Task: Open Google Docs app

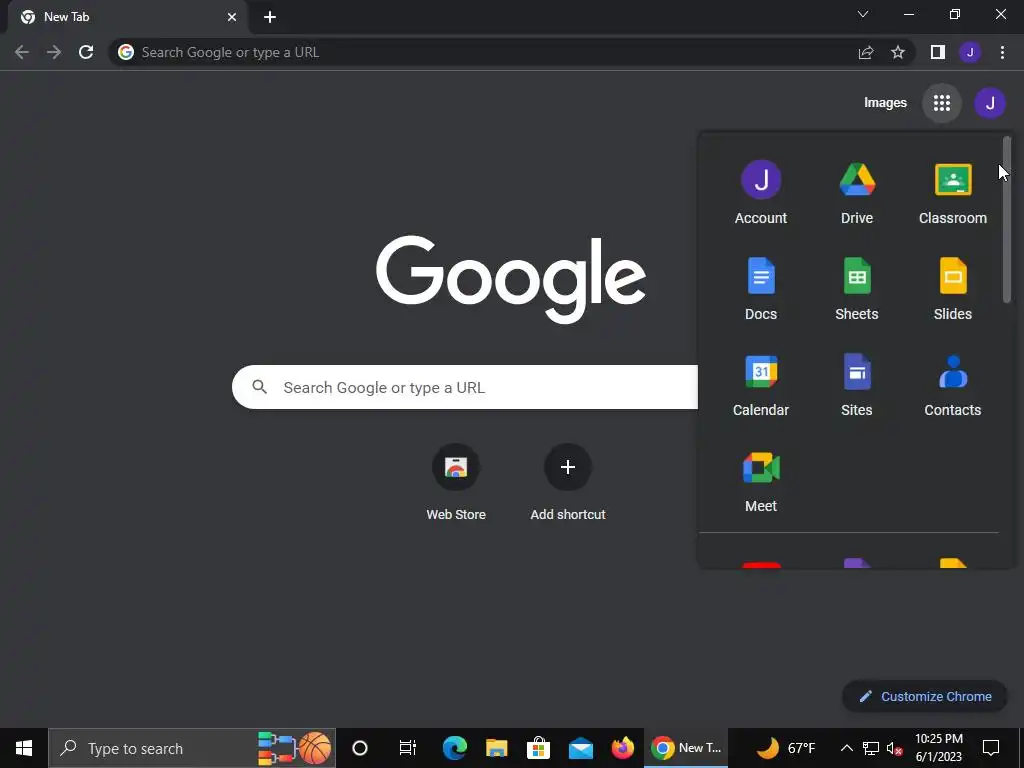Action: pyautogui.click(x=761, y=289)
